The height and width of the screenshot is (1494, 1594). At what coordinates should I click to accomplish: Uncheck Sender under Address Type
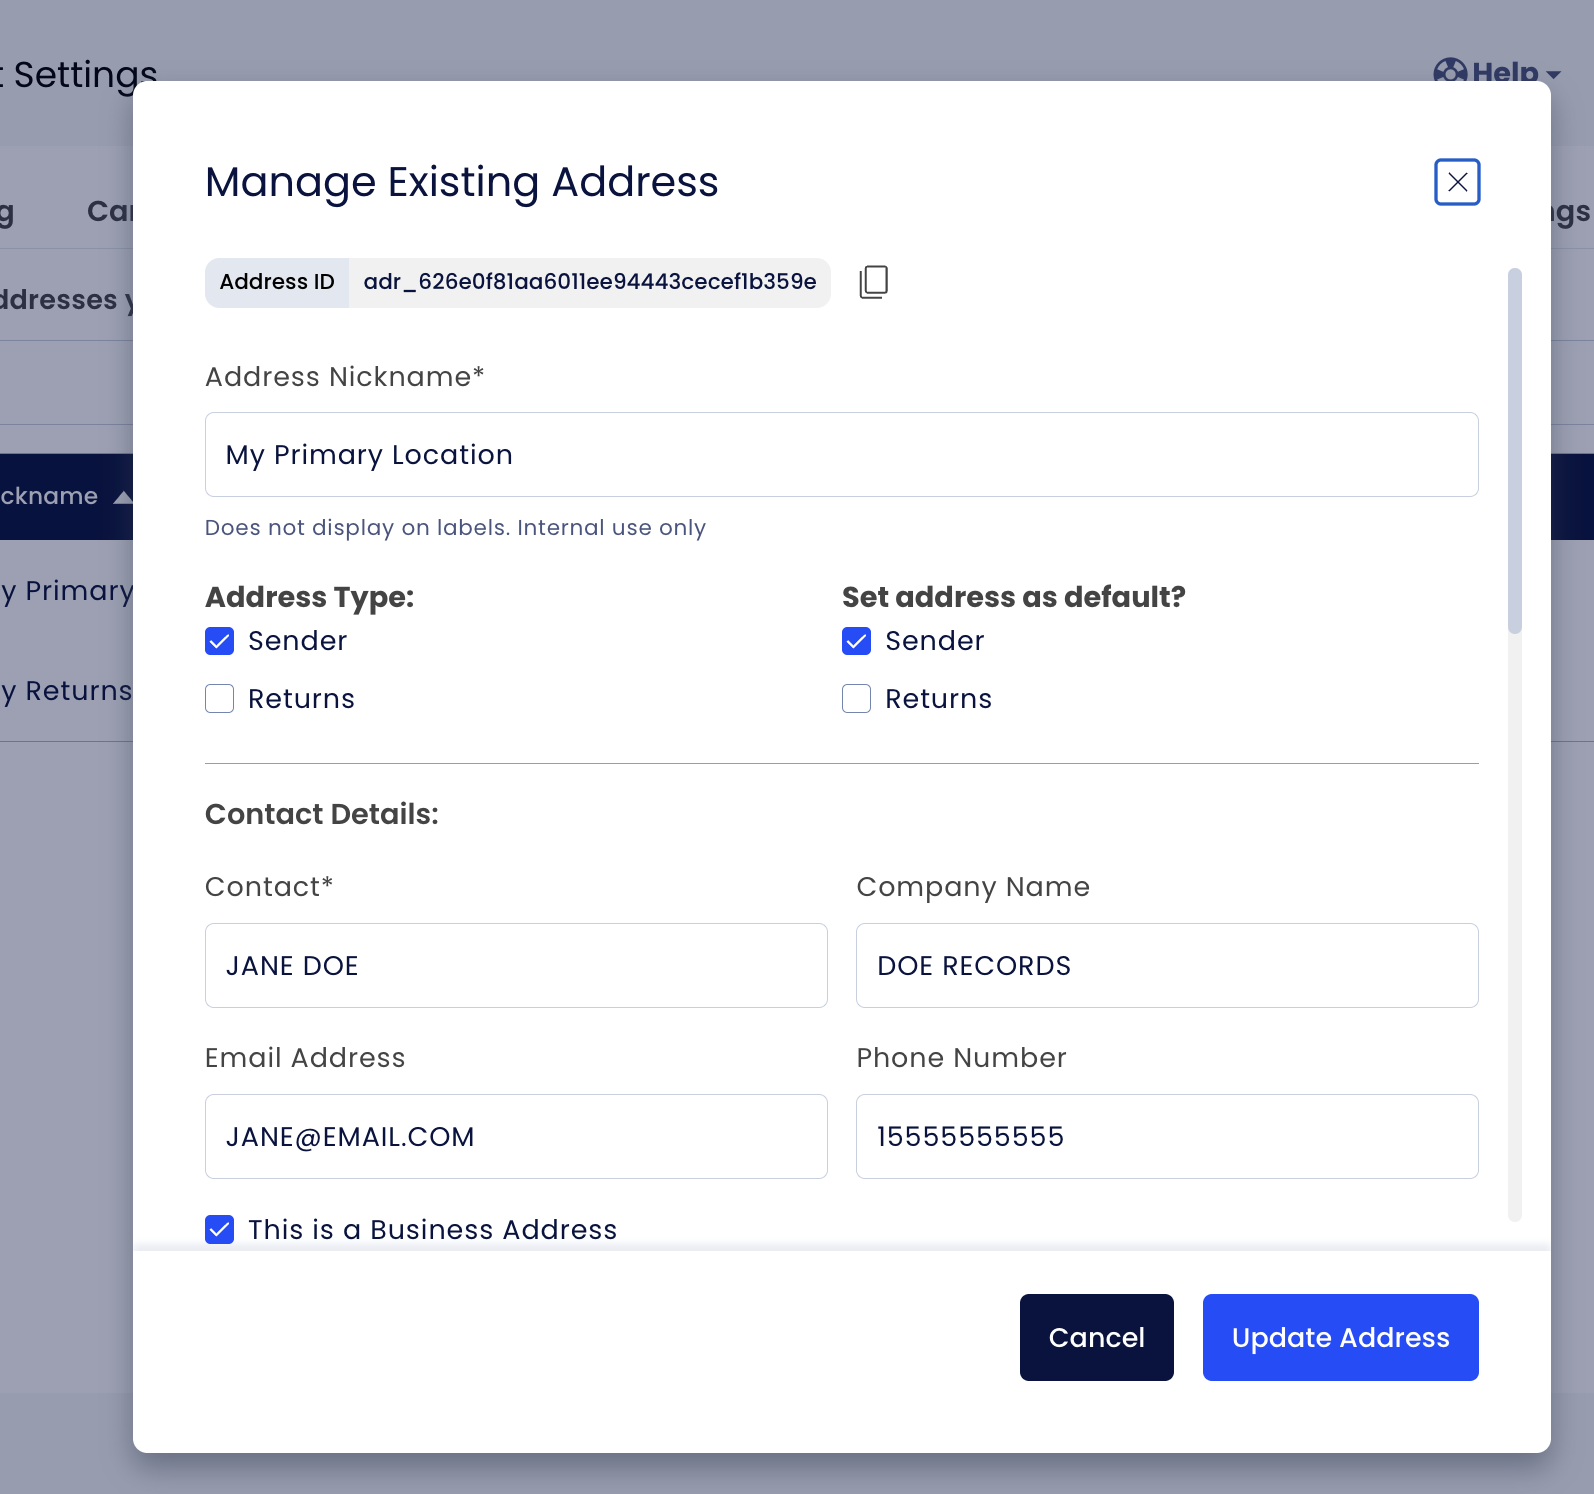click(219, 641)
